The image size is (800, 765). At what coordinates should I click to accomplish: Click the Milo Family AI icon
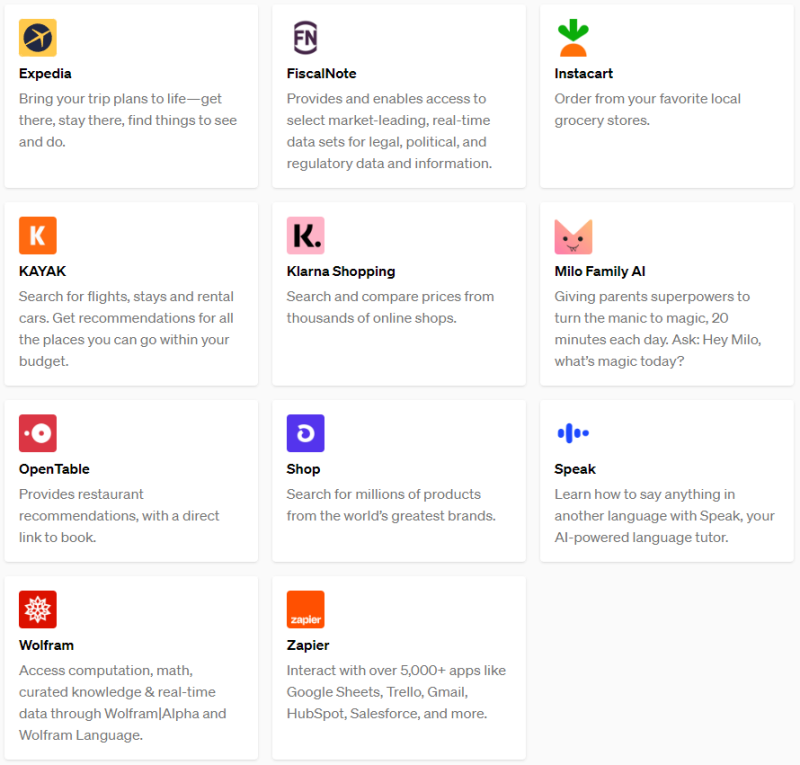tap(573, 236)
